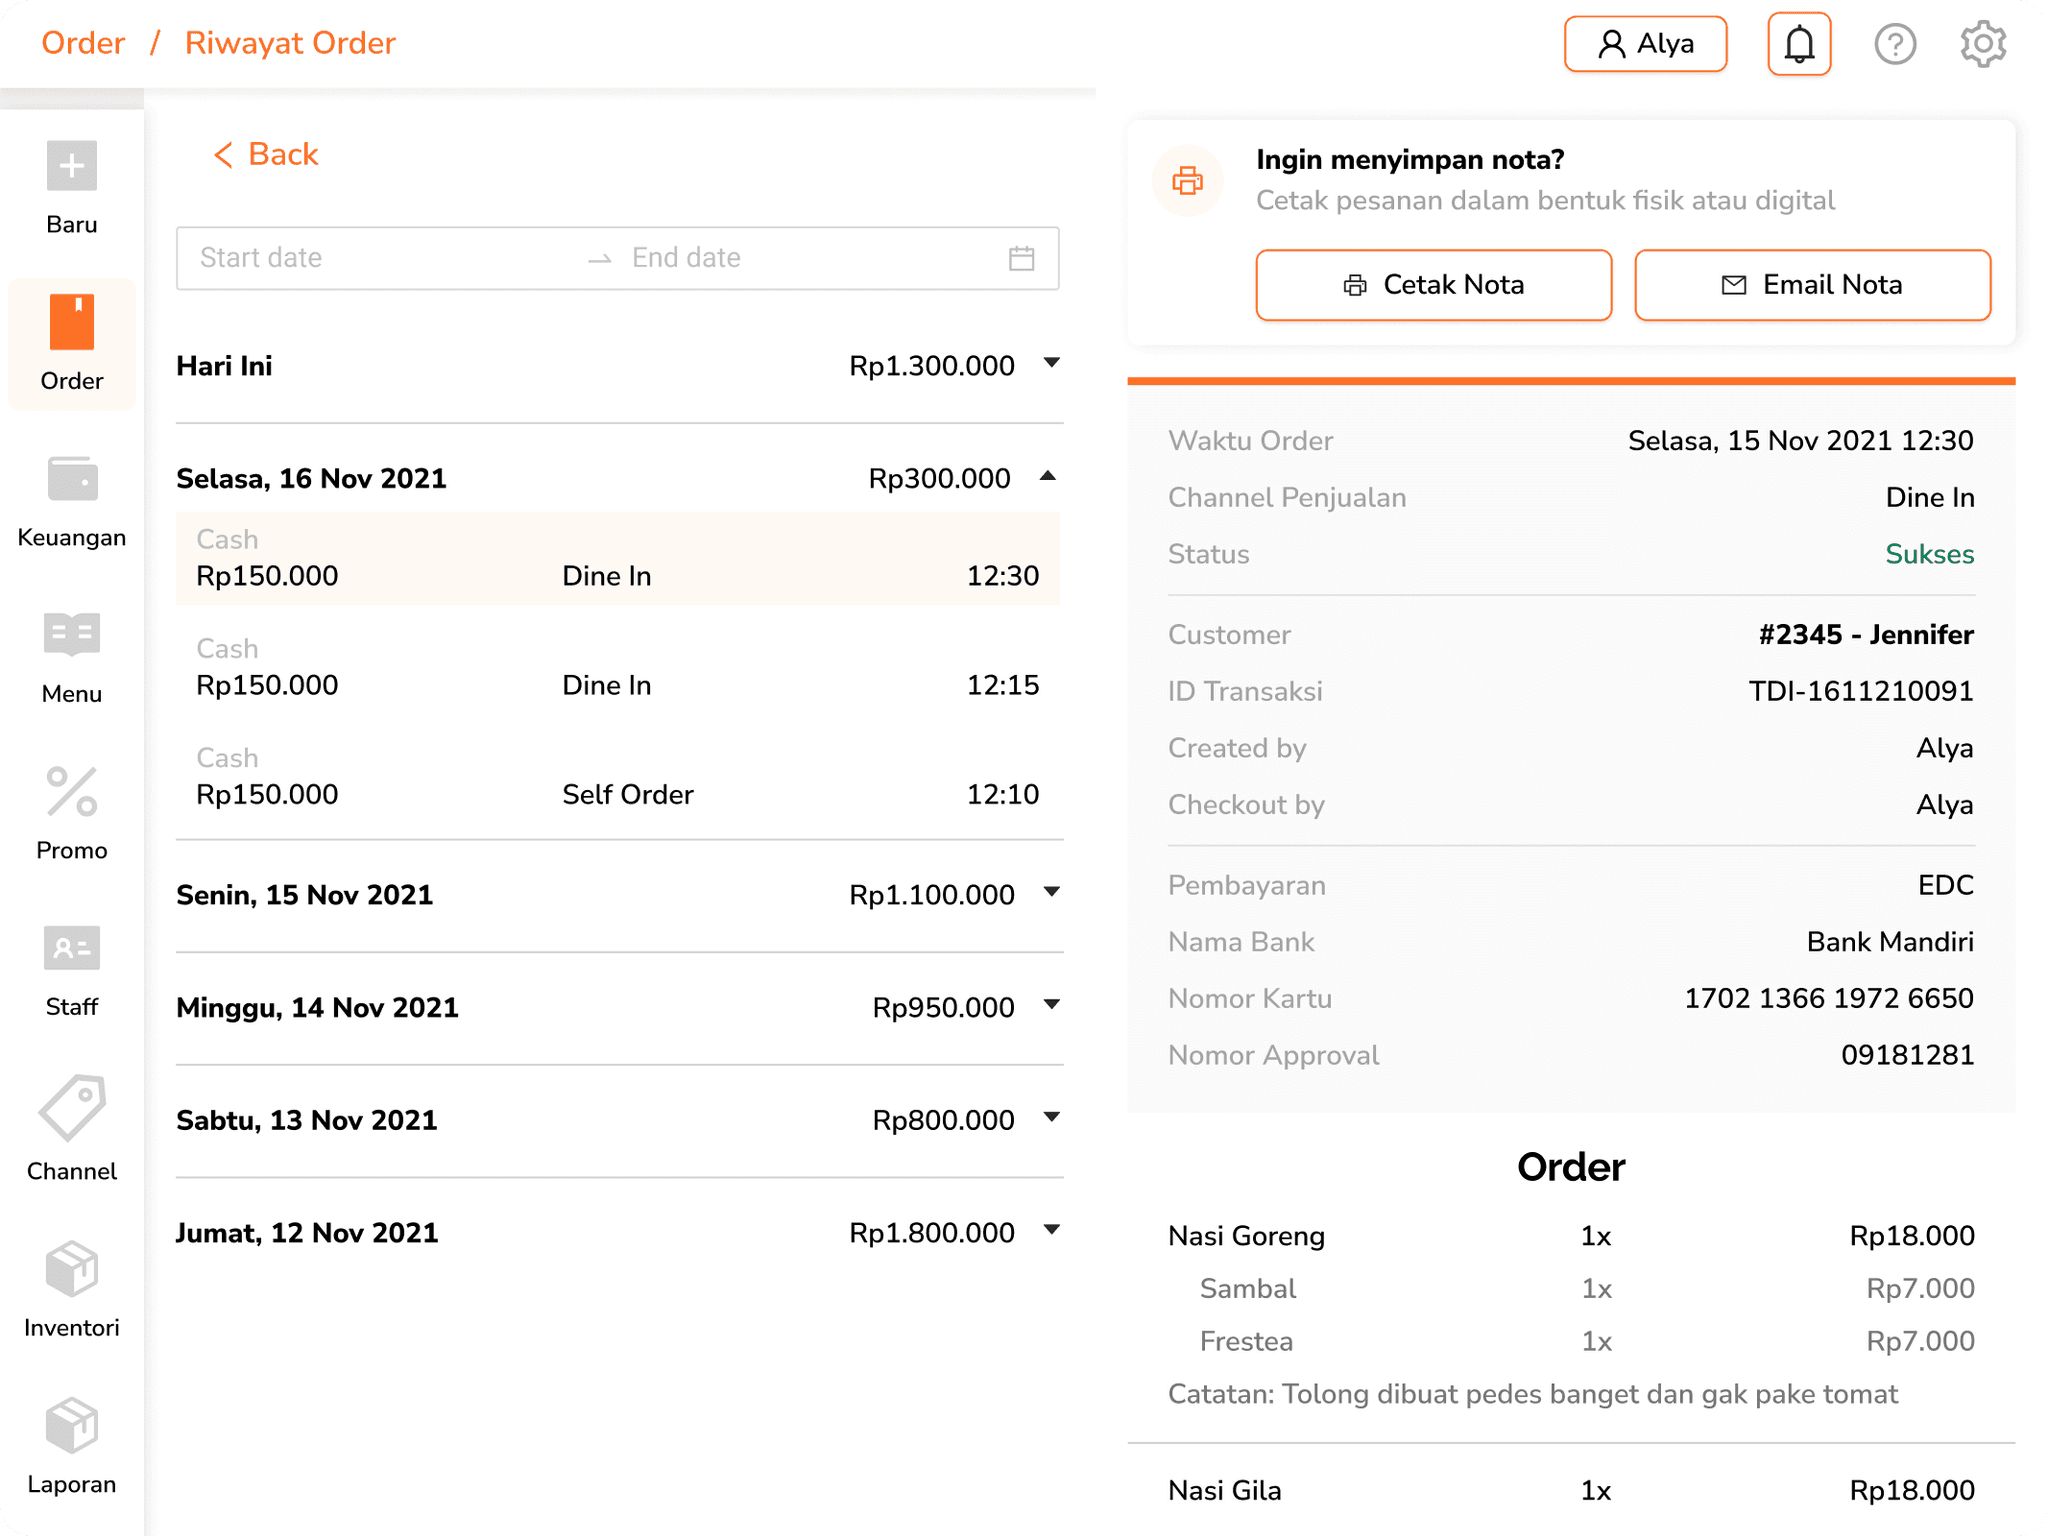
Task: Click the Order breadcrumb link
Action: coord(83,43)
